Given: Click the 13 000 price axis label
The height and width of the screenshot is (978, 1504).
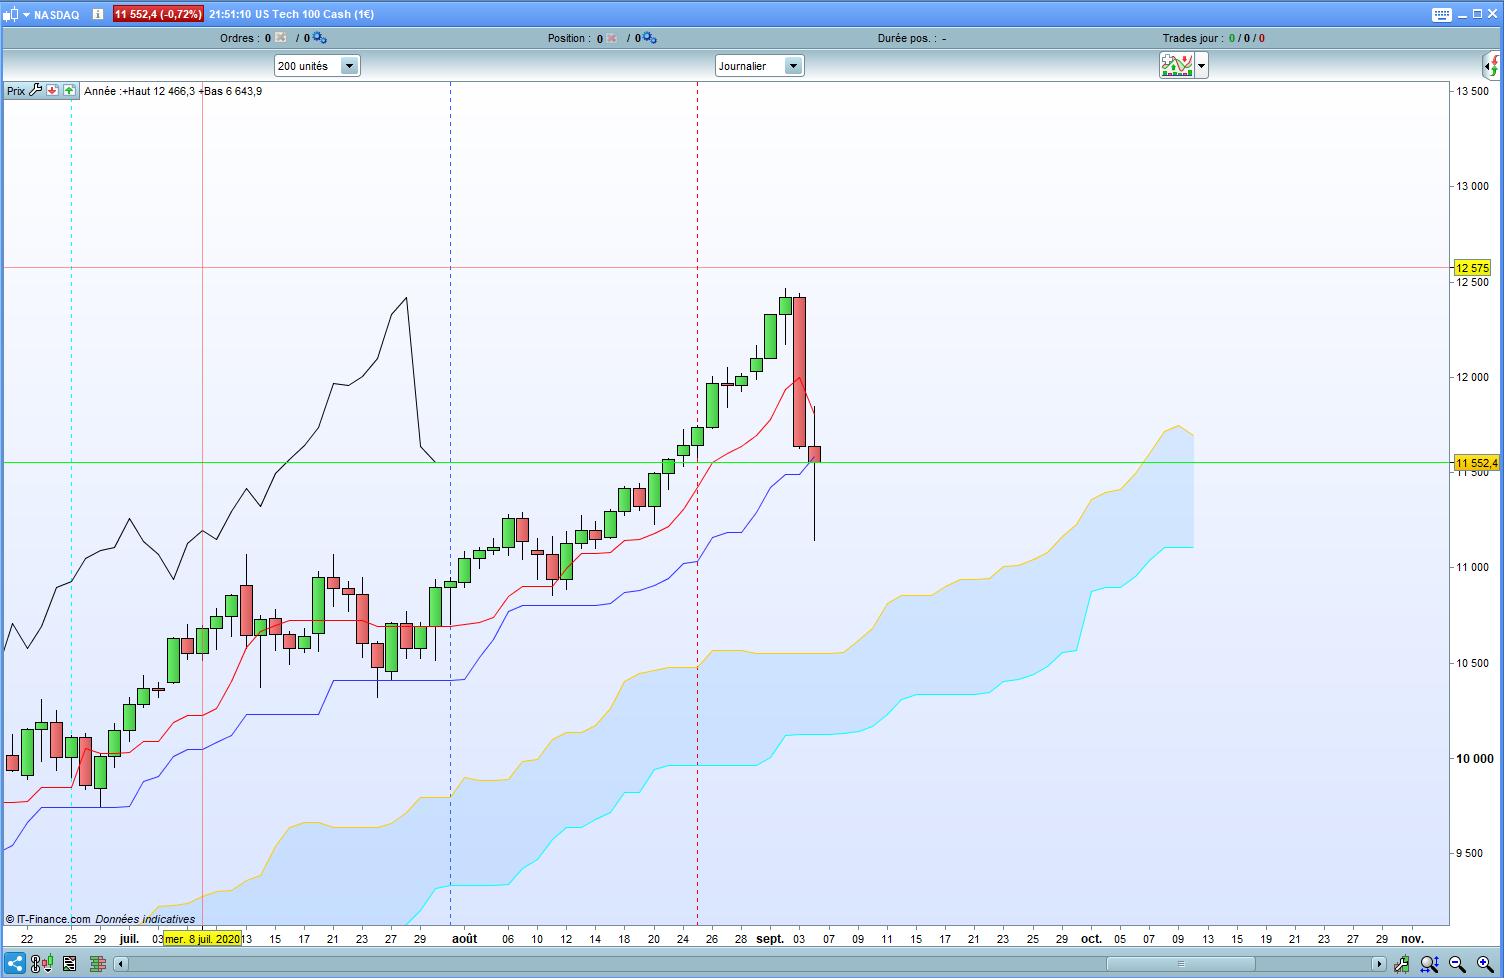Looking at the screenshot, I should click(1472, 186).
